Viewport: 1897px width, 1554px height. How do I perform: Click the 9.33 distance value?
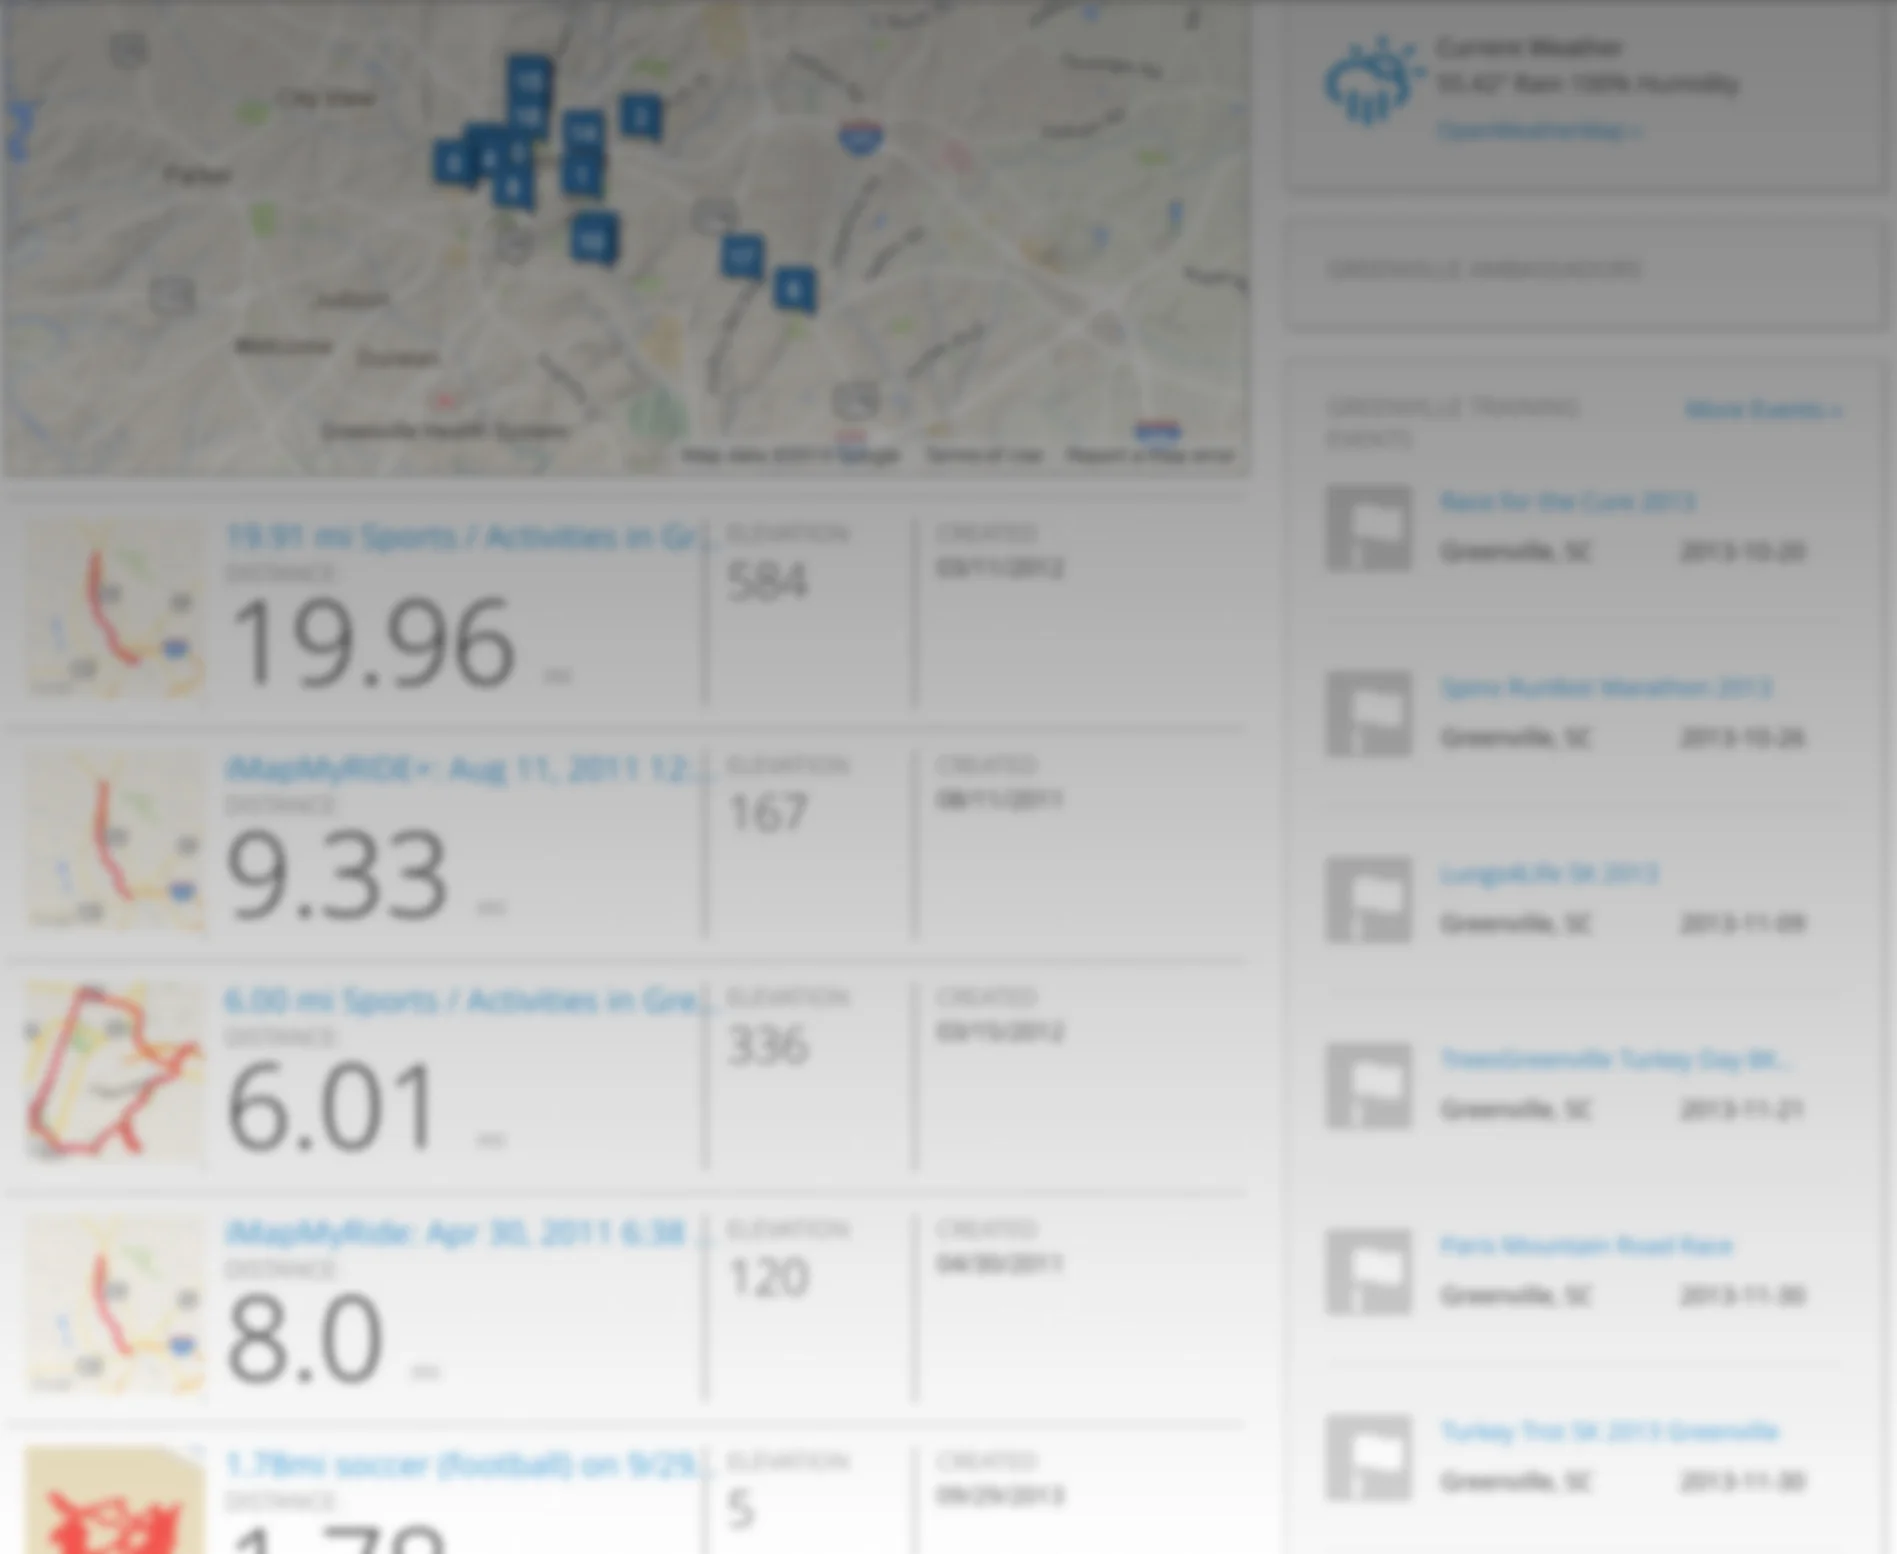click(x=338, y=875)
